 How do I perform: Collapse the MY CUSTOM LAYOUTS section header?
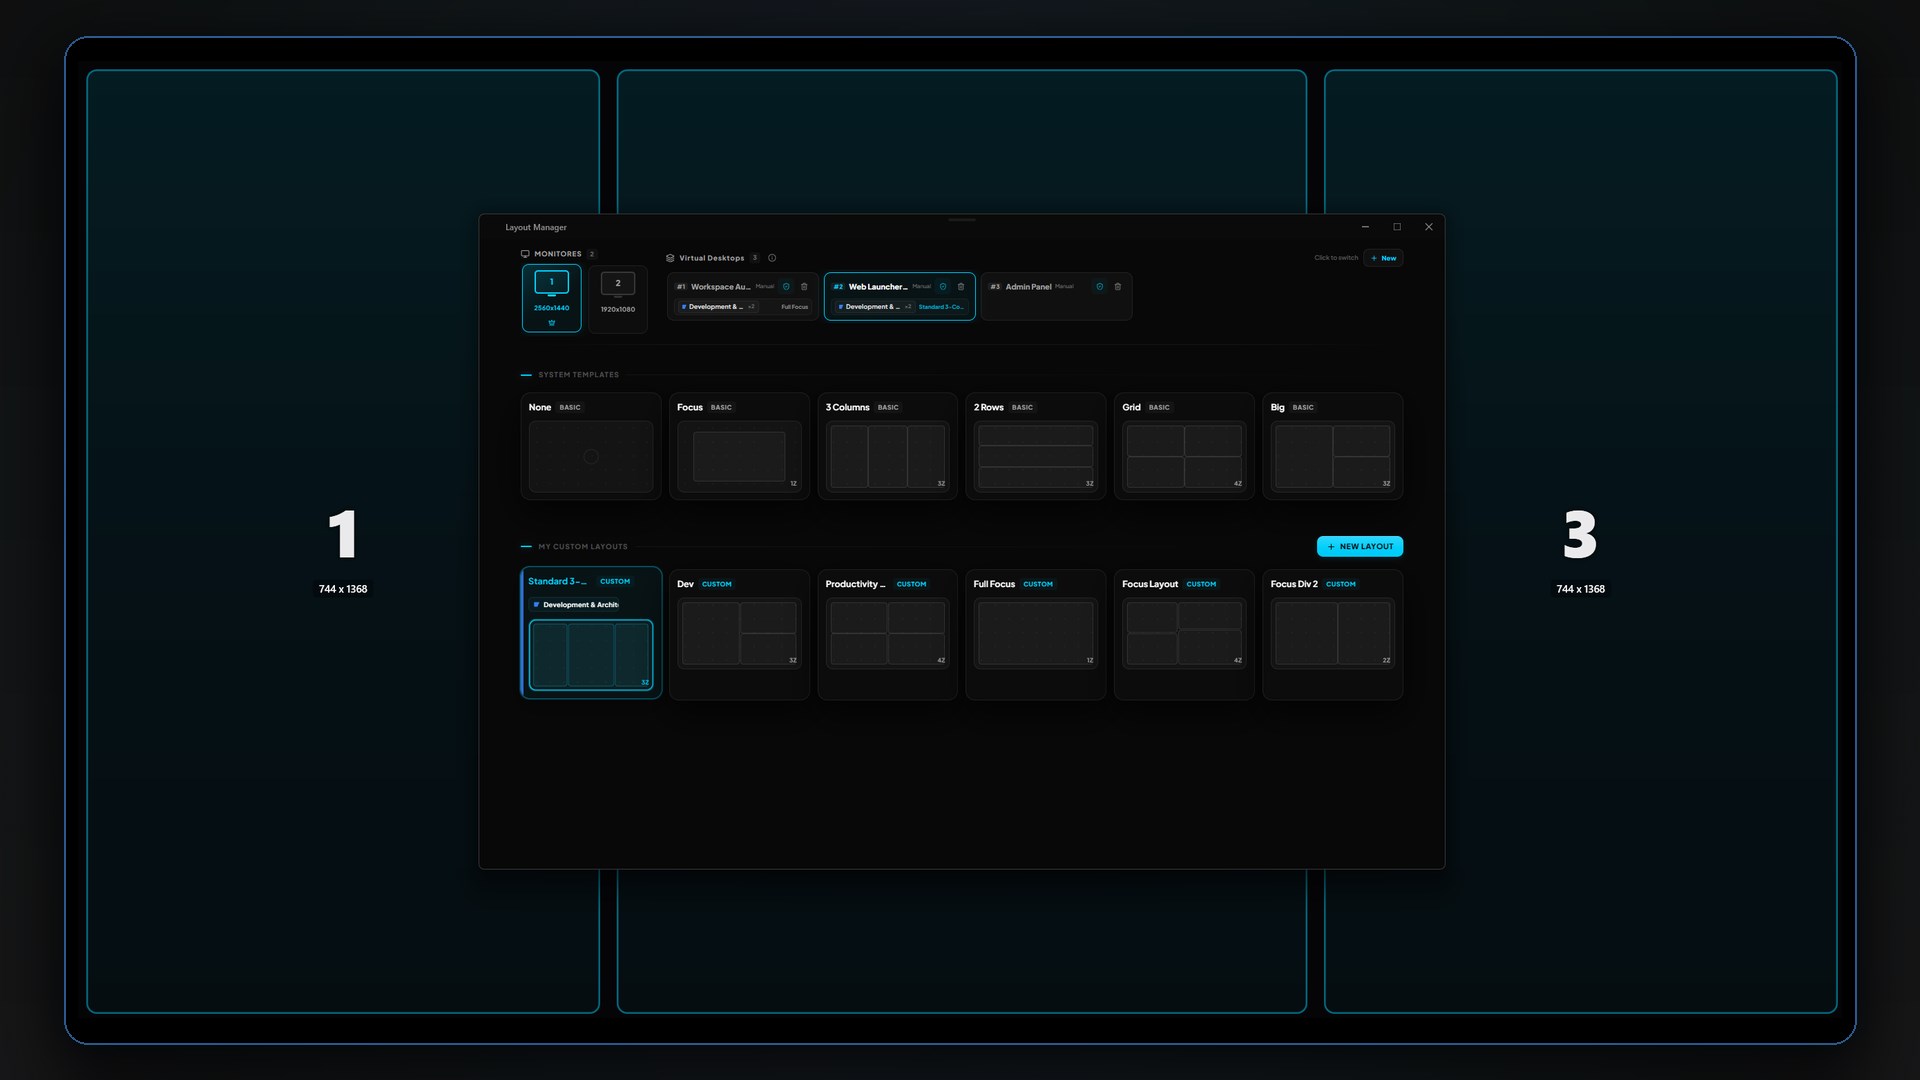[x=583, y=547]
